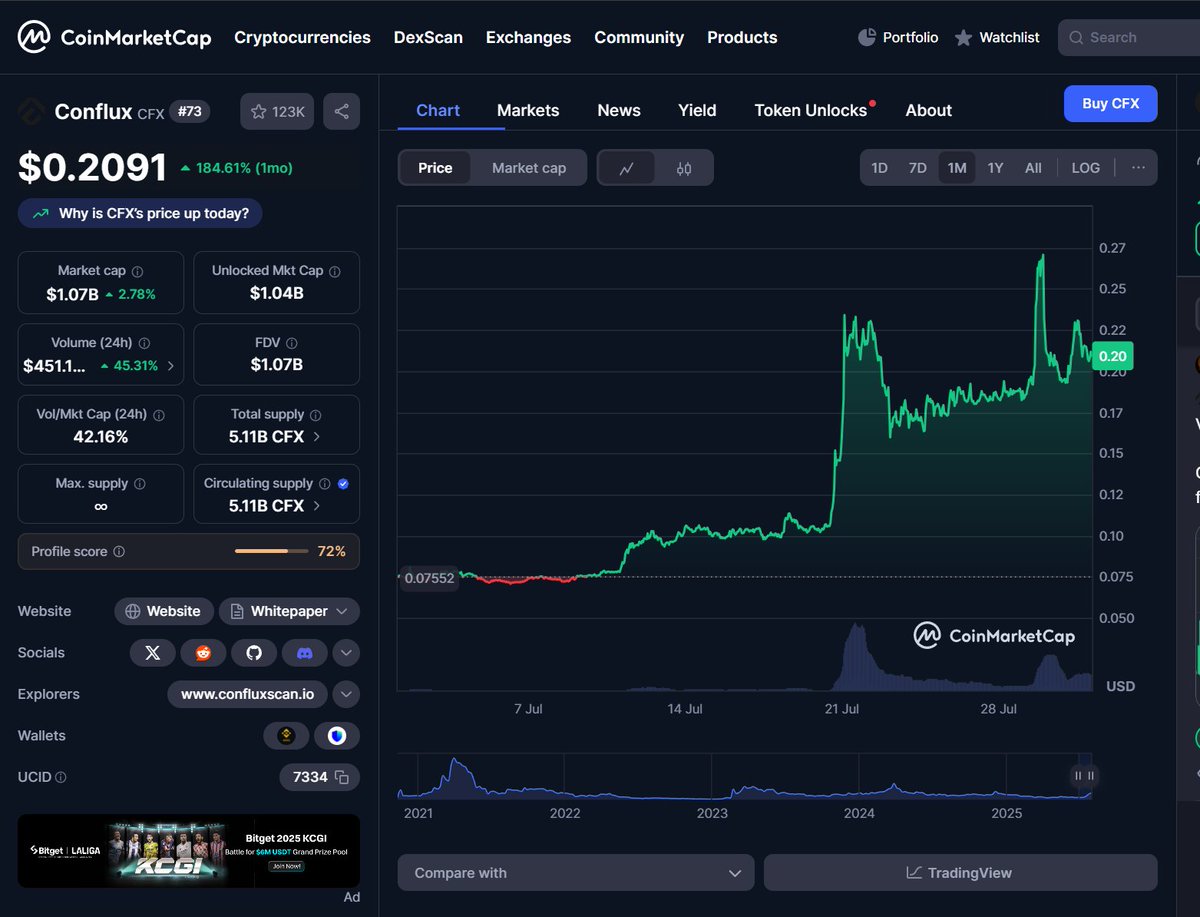Open the DexScan header menu
The height and width of the screenshot is (917, 1200).
[428, 37]
